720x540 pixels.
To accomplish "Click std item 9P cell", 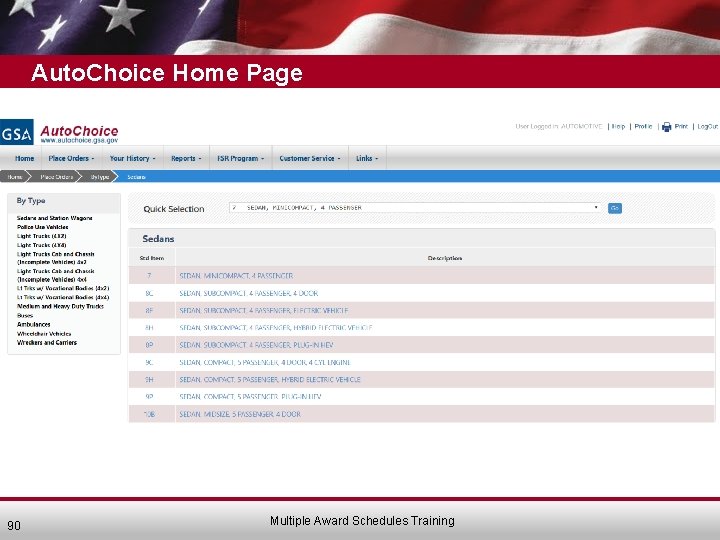I will pos(152,396).
